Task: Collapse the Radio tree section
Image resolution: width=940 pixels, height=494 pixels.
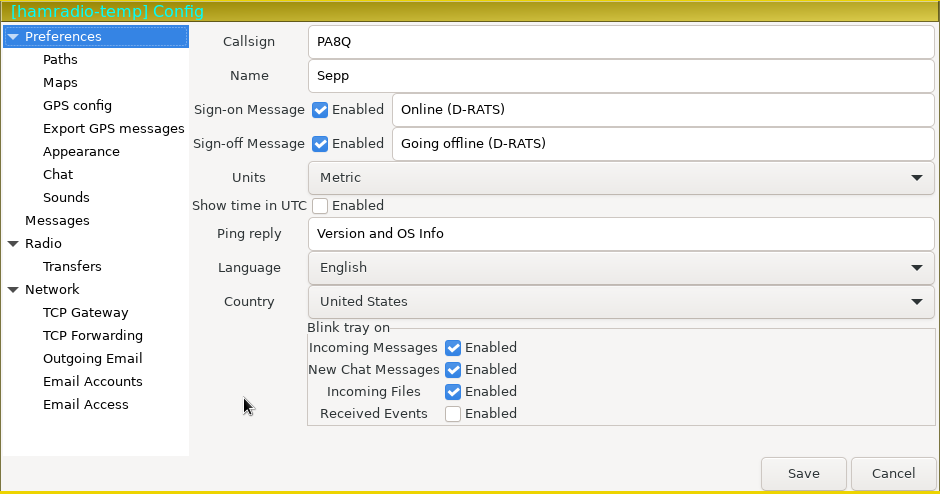Action: [12, 244]
